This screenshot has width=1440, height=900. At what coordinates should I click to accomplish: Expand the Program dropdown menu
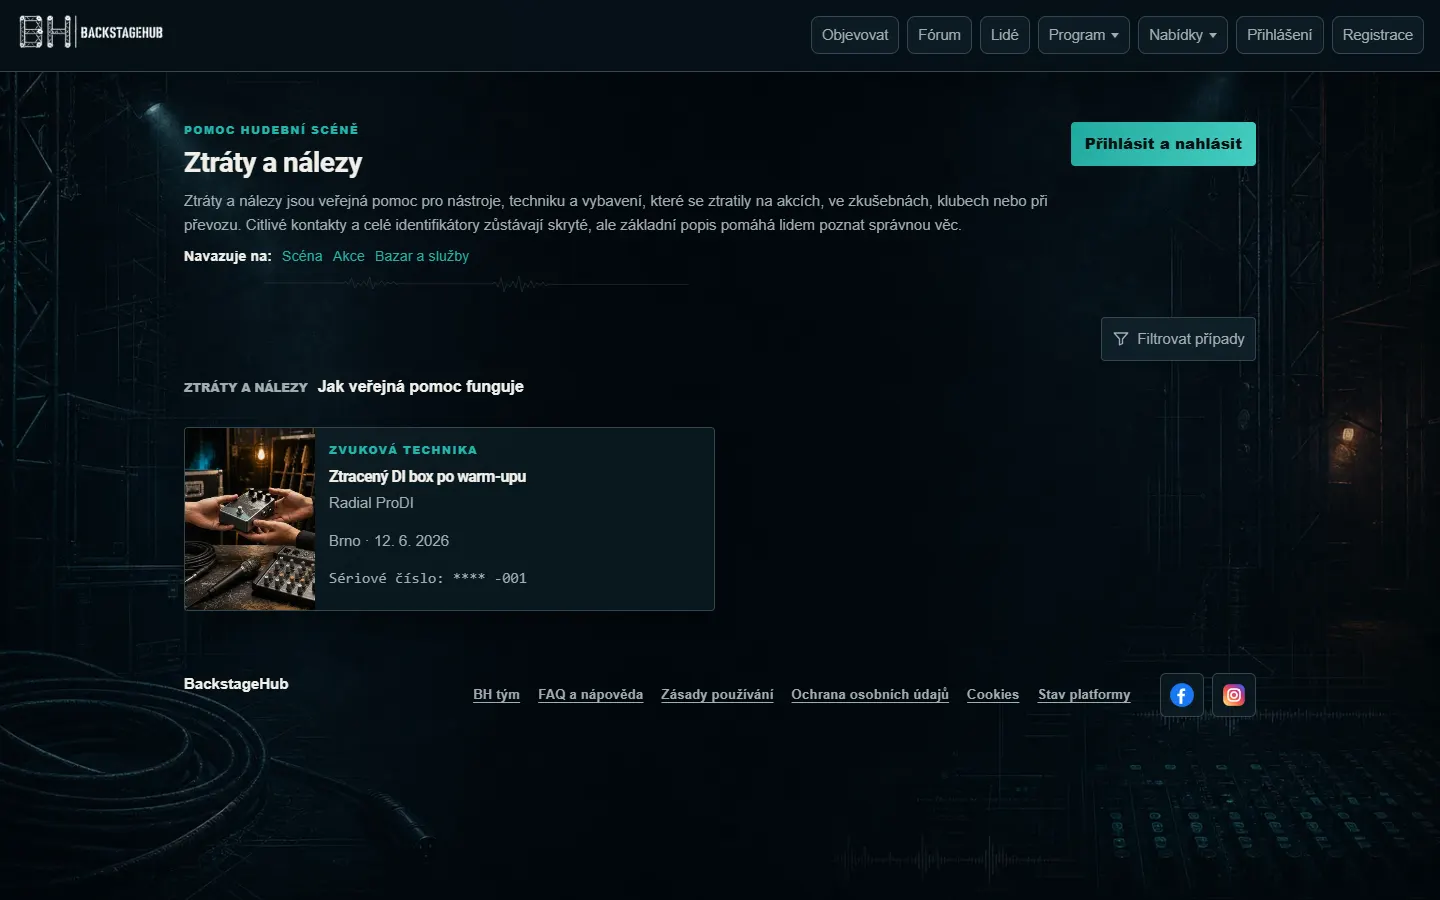coord(1084,35)
